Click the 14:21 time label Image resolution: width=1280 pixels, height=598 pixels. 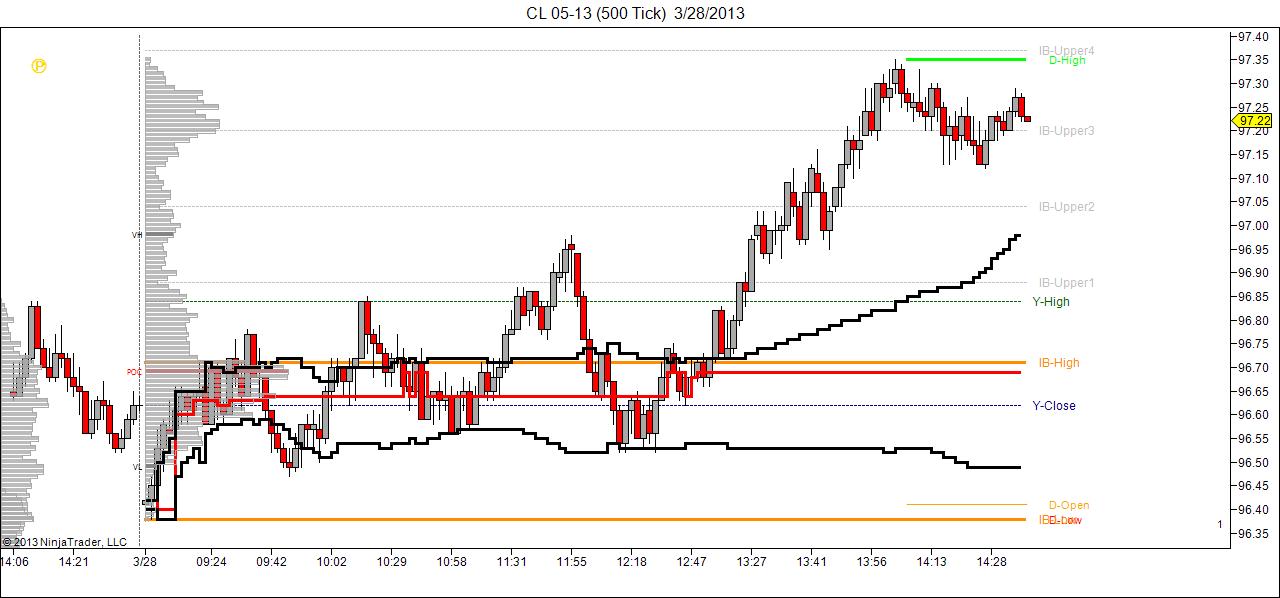(x=74, y=562)
